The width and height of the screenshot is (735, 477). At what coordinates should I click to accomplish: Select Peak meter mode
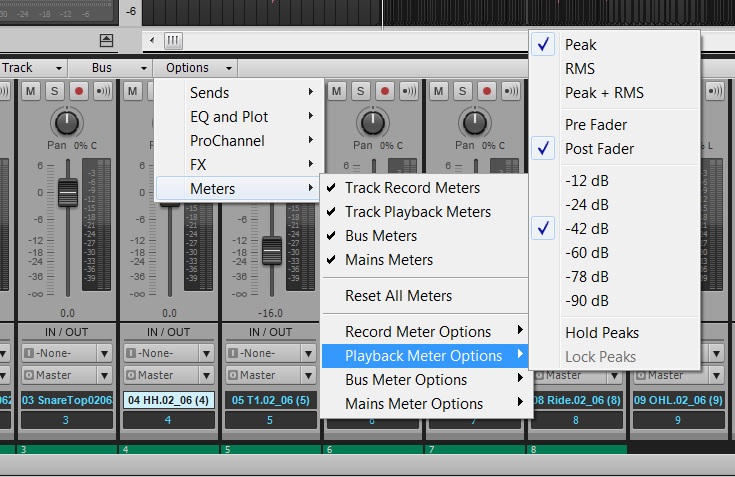(615, 45)
